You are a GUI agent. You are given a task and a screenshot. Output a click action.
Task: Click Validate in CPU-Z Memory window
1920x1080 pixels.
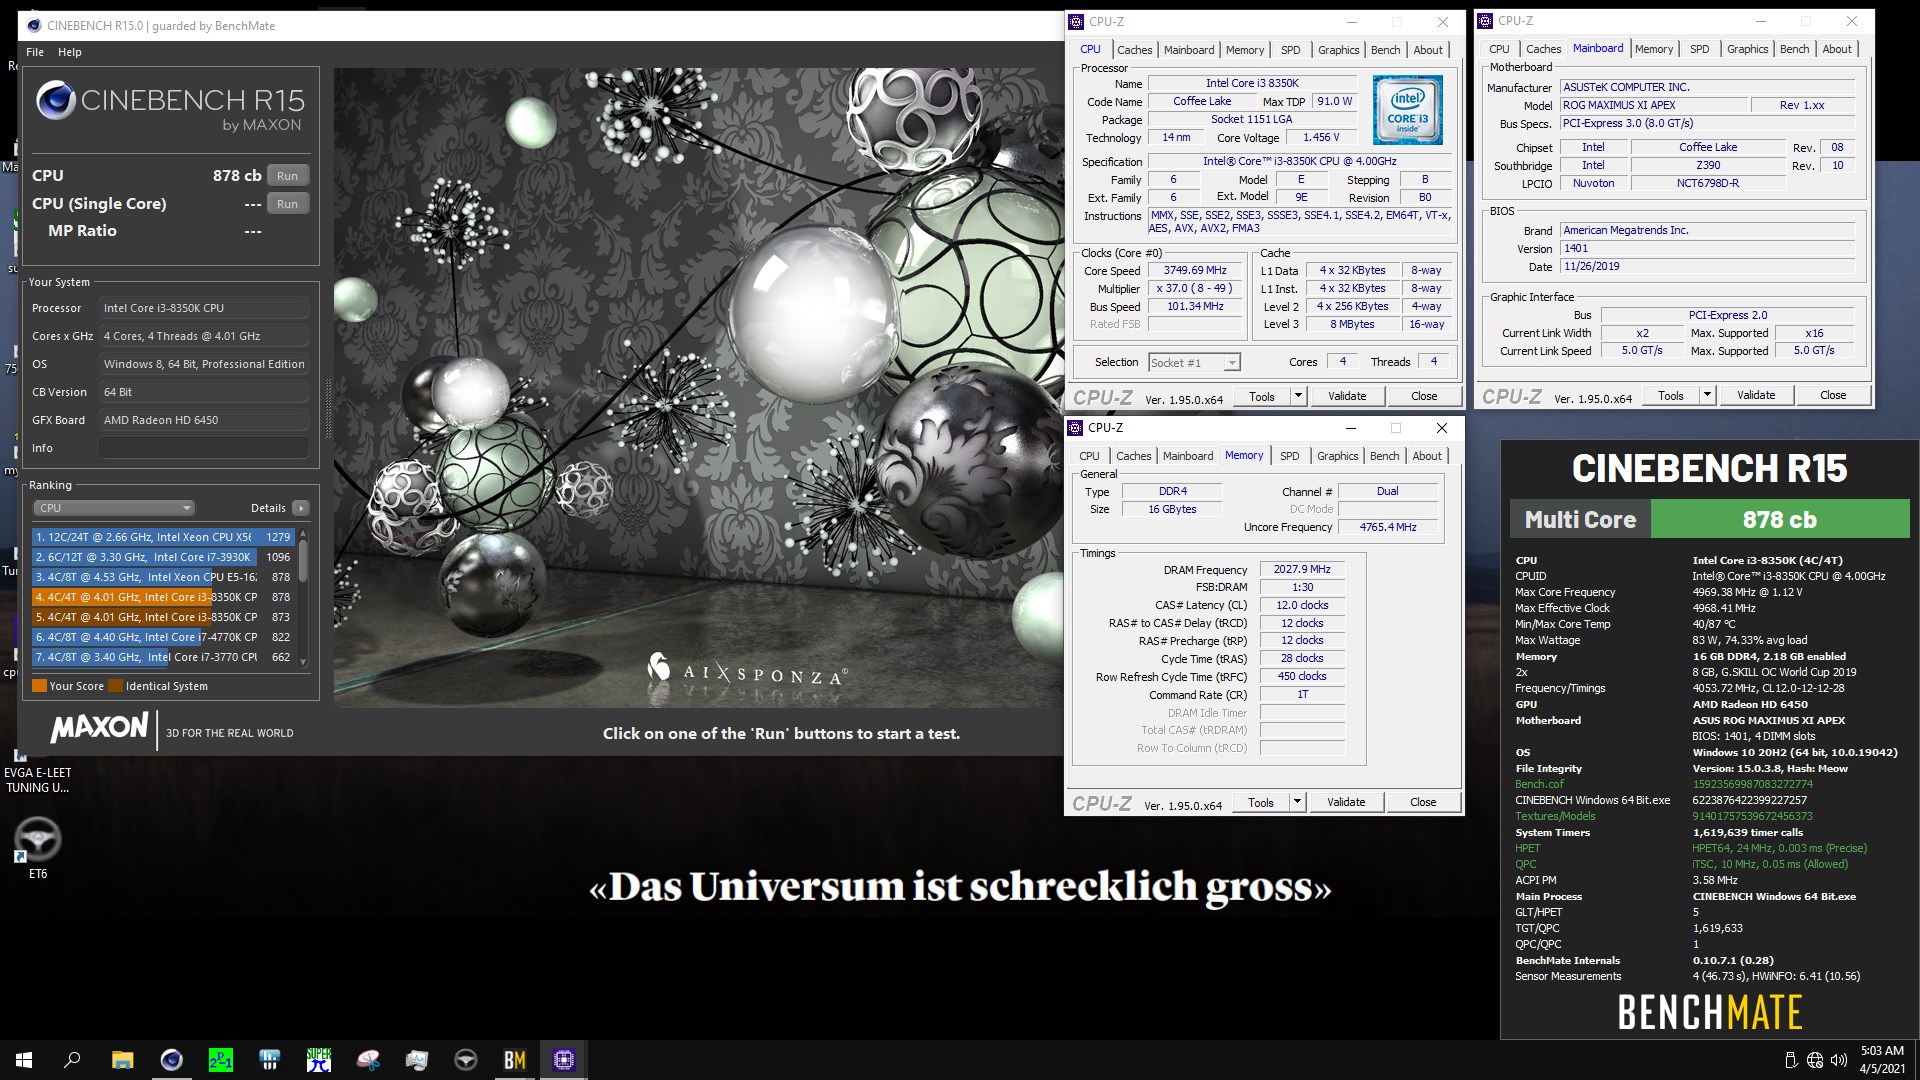tap(1346, 802)
